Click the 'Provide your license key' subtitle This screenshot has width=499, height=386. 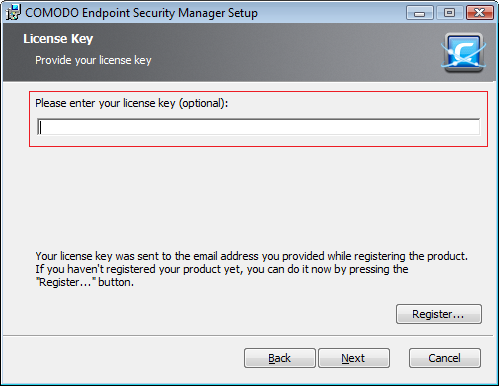tap(93, 60)
